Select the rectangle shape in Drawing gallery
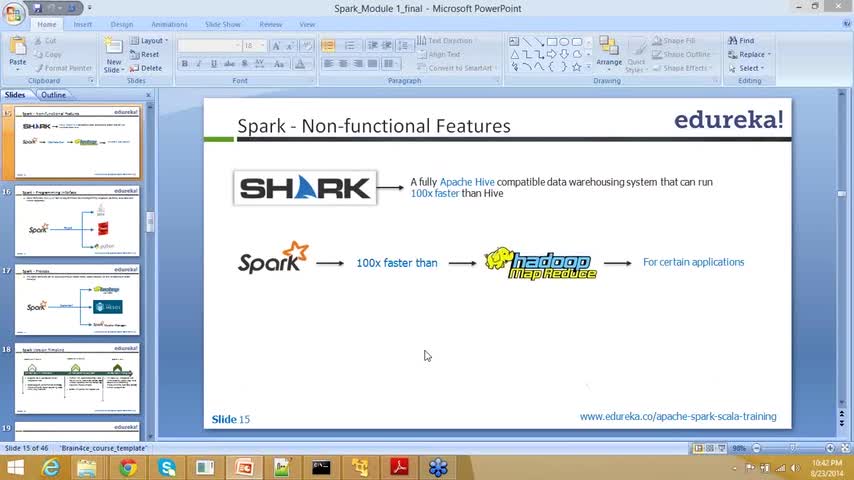854x480 pixels. (x=552, y=41)
